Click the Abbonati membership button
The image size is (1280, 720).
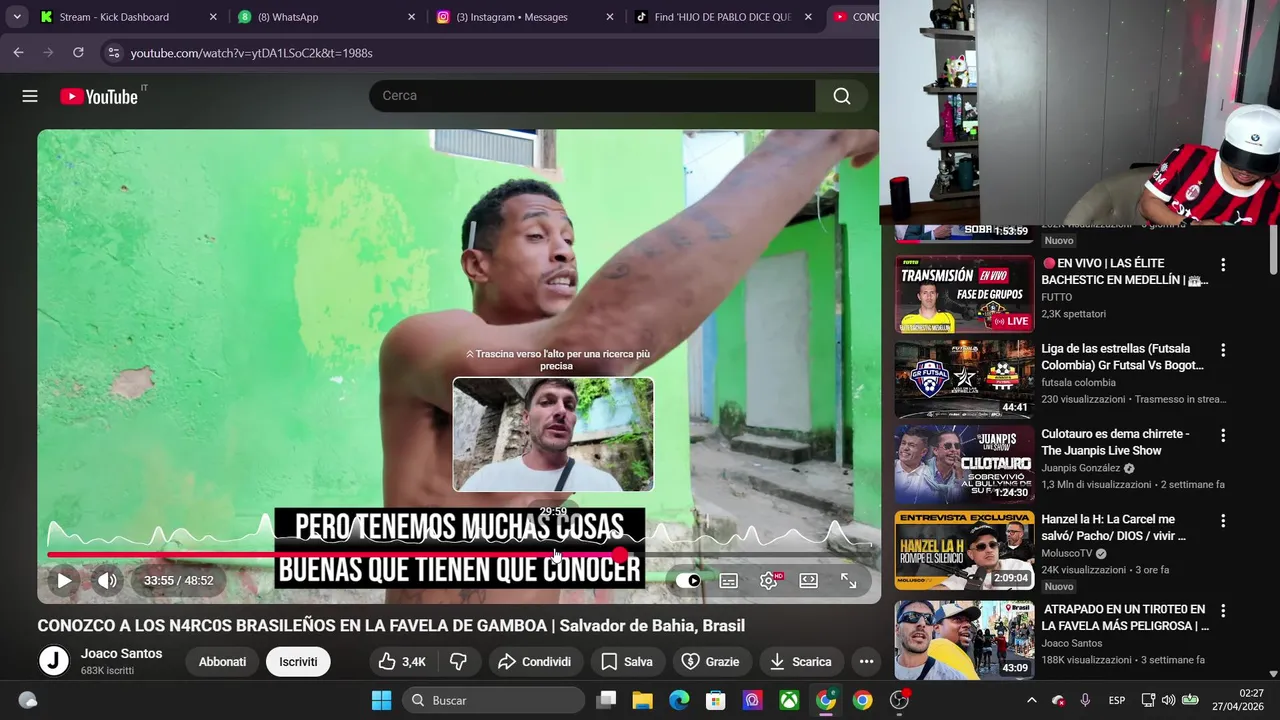(x=222, y=661)
